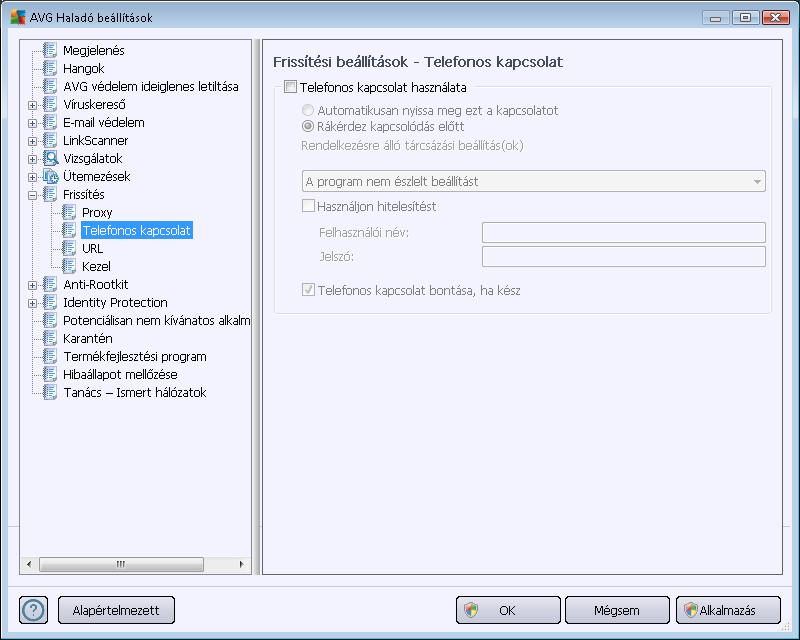The width and height of the screenshot is (800, 640).
Task: Select Tanács – Ismert hálózatok entry
Action: pyautogui.click(x=135, y=392)
